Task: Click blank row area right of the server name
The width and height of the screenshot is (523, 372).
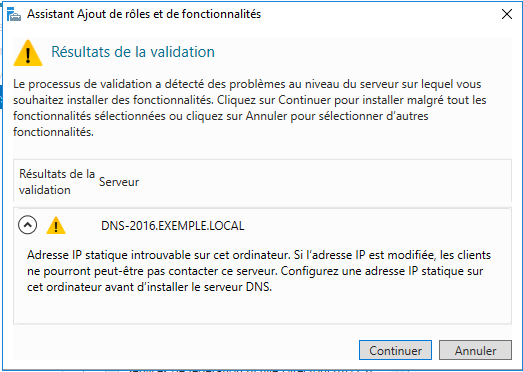Action: (x=377, y=226)
